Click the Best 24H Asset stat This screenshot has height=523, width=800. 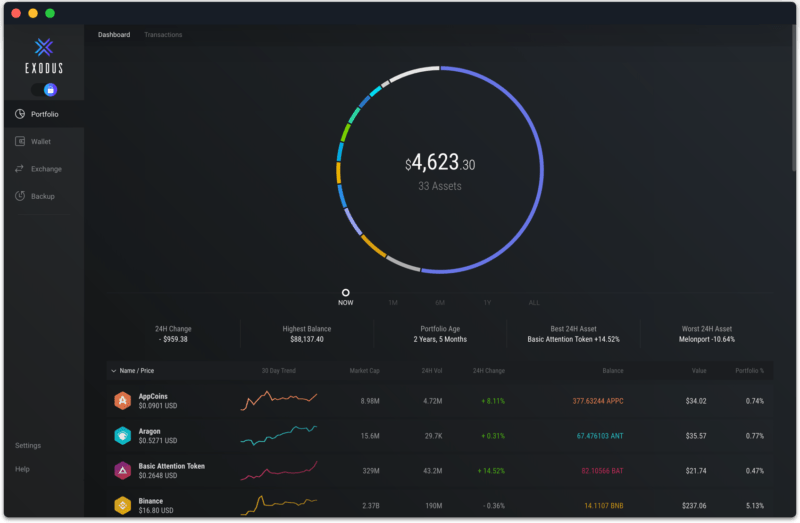(x=573, y=334)
